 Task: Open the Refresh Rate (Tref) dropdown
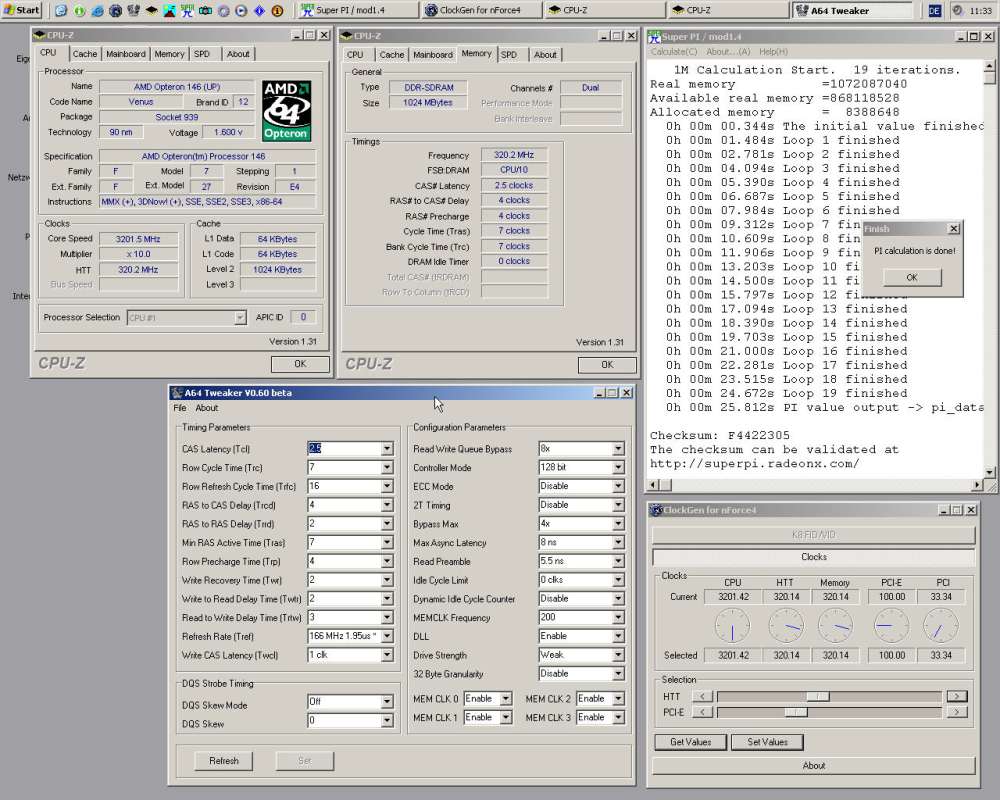(387, 636)
